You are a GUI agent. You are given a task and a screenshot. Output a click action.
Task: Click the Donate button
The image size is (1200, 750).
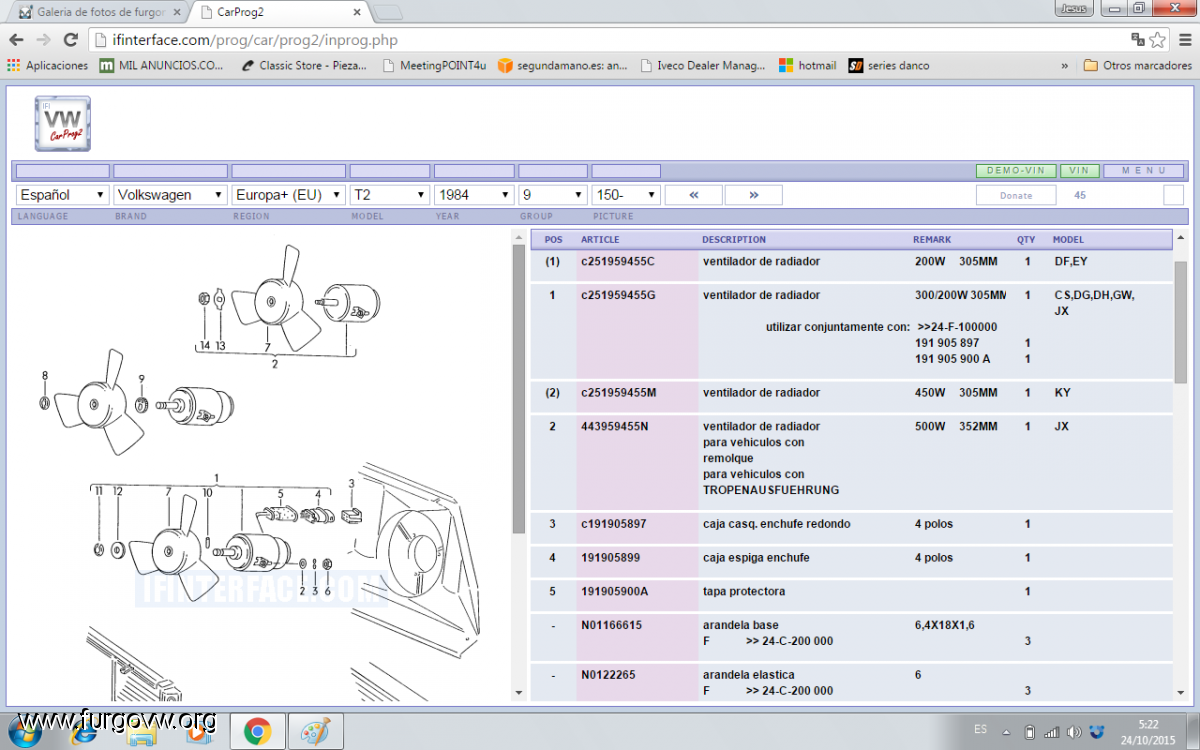click(1016, 195)
